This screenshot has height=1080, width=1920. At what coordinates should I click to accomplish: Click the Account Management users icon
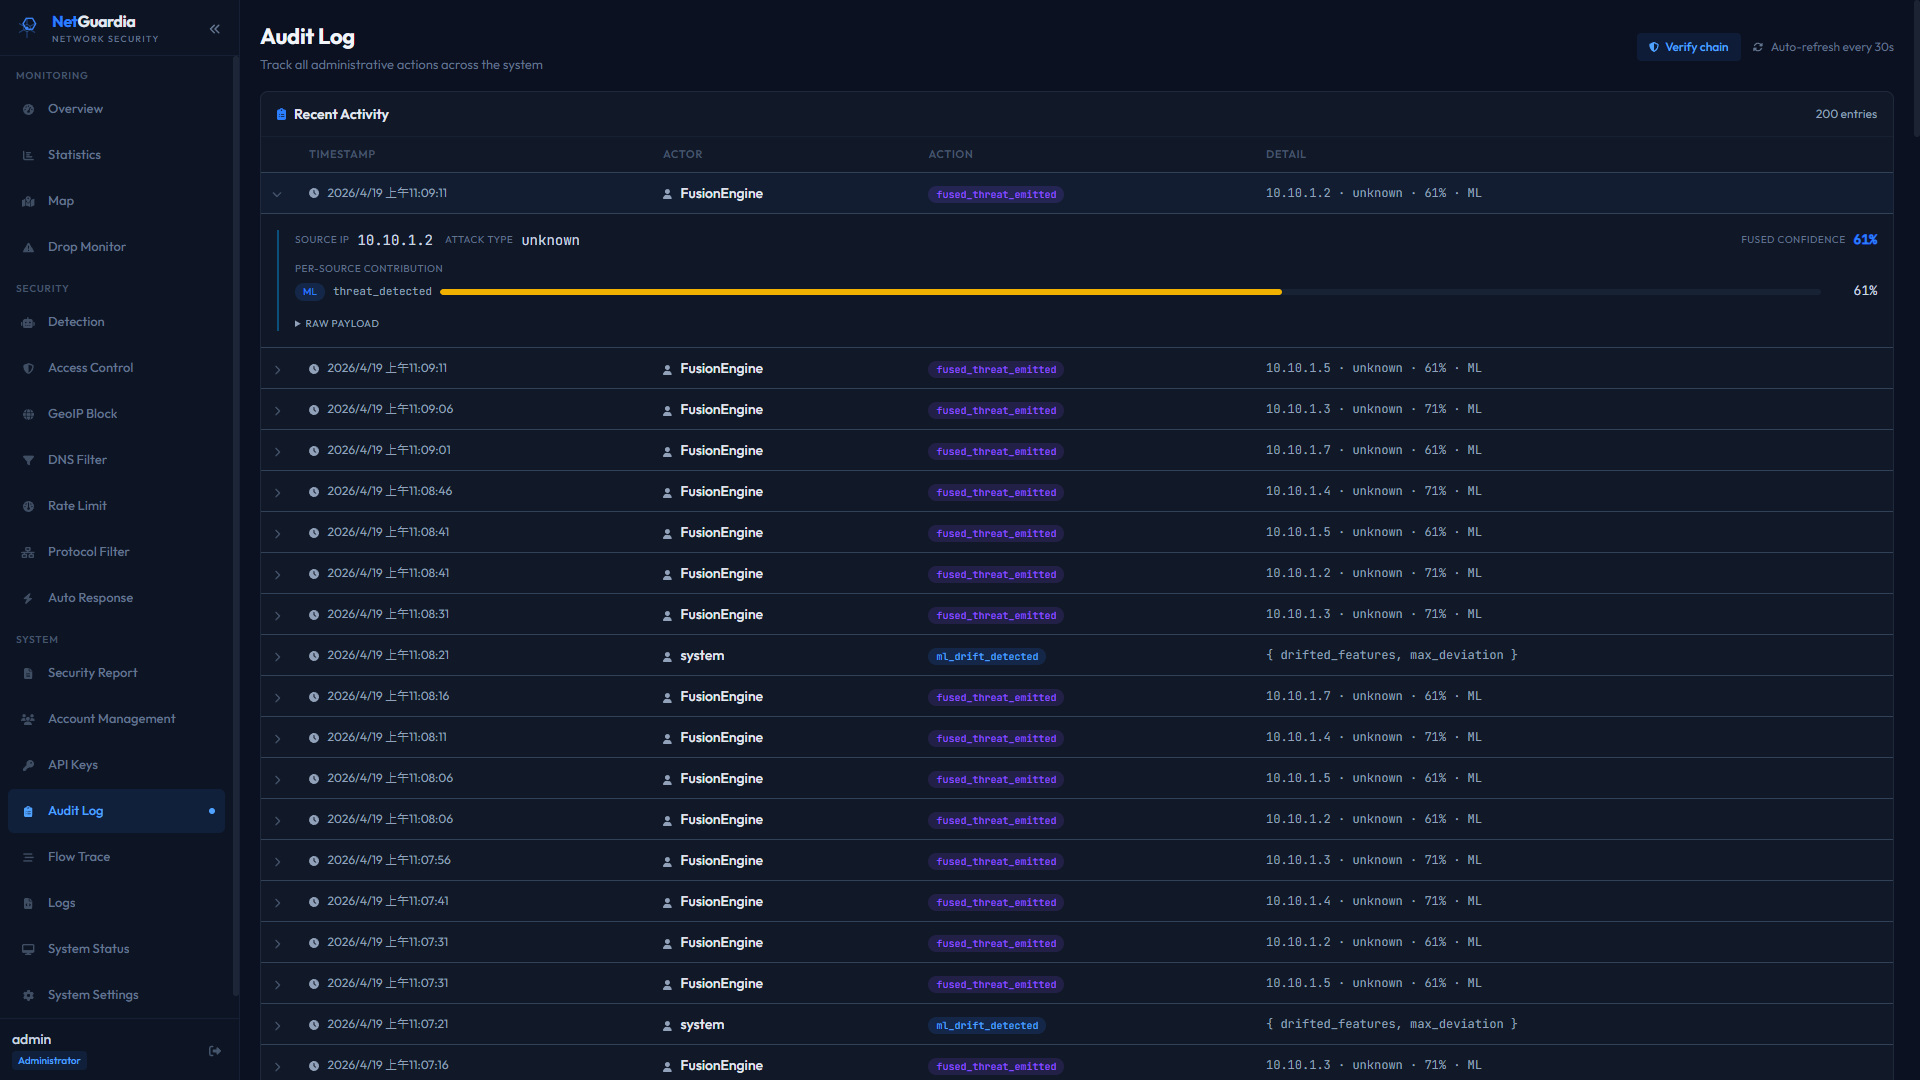tap(28, 720)
